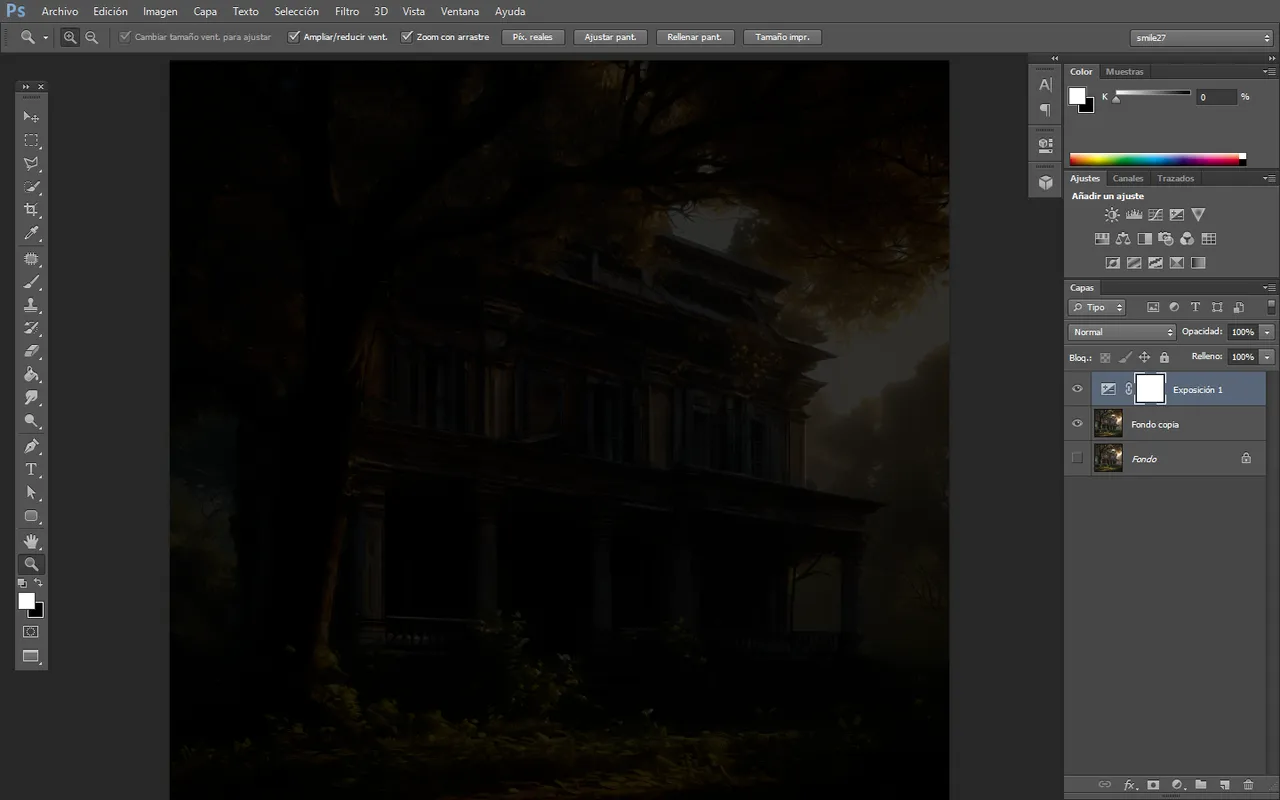Open the blend mode Normal dropdown
This screenshot has height=800, width=1280.
(x=1122, y=332)
